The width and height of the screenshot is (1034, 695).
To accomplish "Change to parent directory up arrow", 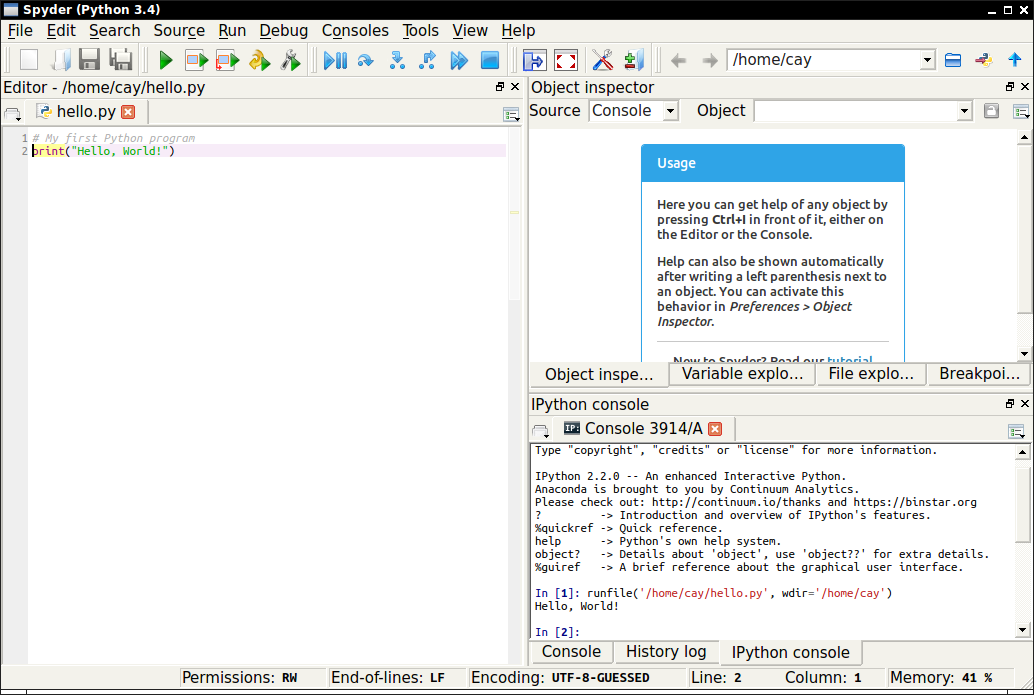I will tap(1015, 59).
